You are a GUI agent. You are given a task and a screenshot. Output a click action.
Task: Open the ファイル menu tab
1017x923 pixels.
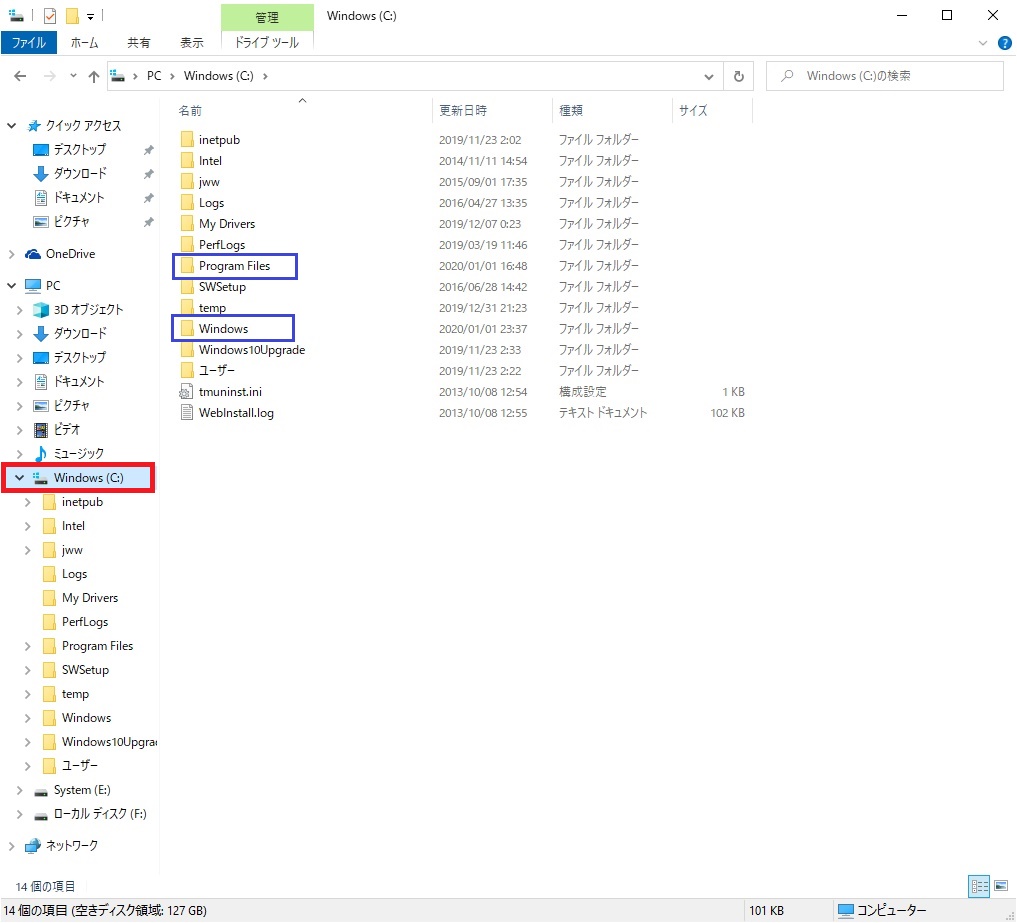click(29, 43)
